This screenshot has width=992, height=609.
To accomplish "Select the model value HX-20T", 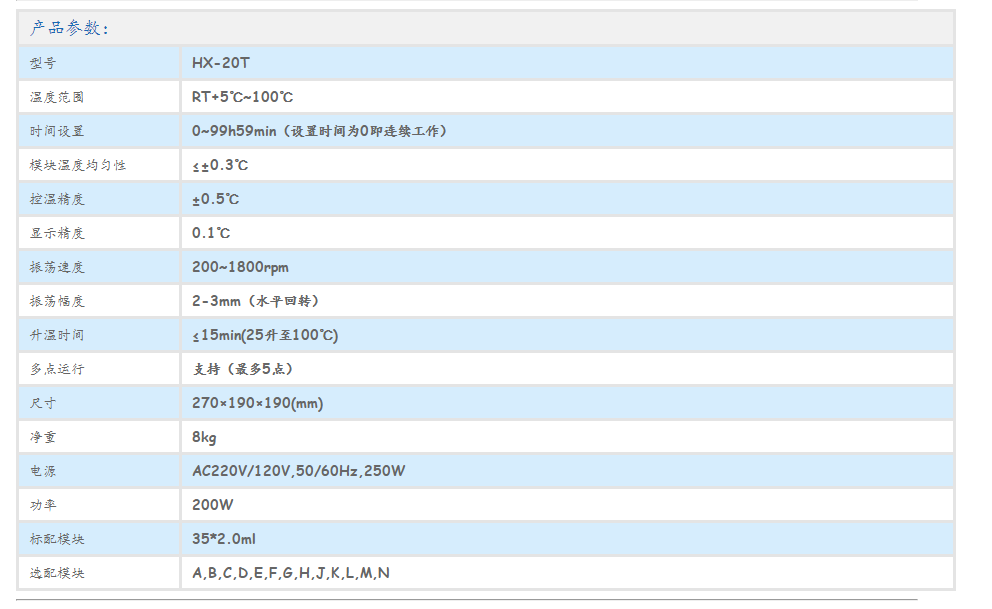I will pyautogui.click(x=221, y=63).
